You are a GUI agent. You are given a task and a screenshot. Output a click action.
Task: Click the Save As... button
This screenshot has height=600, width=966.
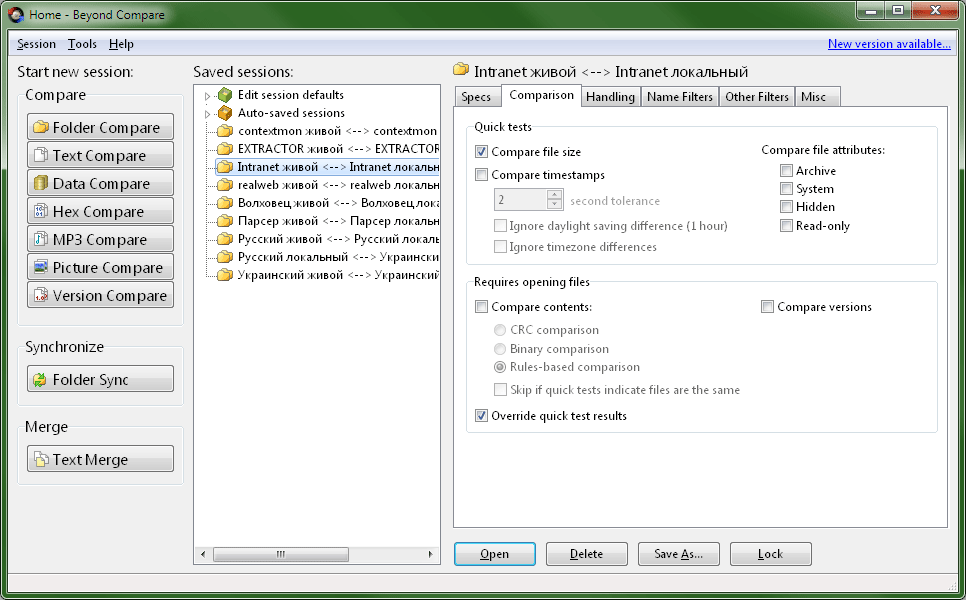click(678, 554)
